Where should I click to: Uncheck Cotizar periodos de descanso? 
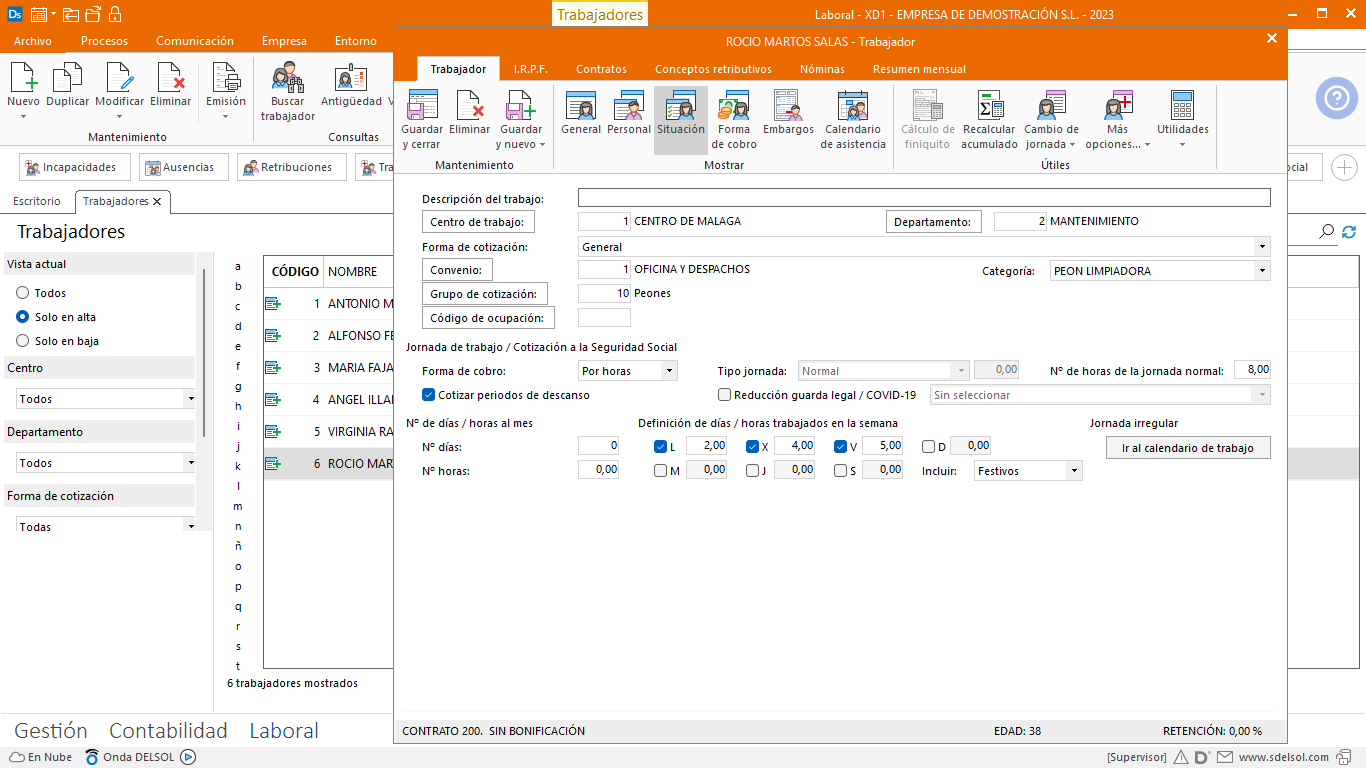(x=429, y=395)
